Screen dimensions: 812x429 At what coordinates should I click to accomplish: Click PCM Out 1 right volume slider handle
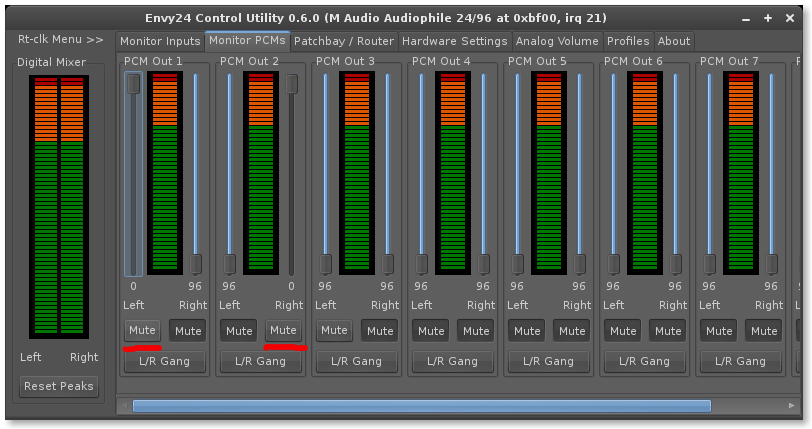(195, 264)
